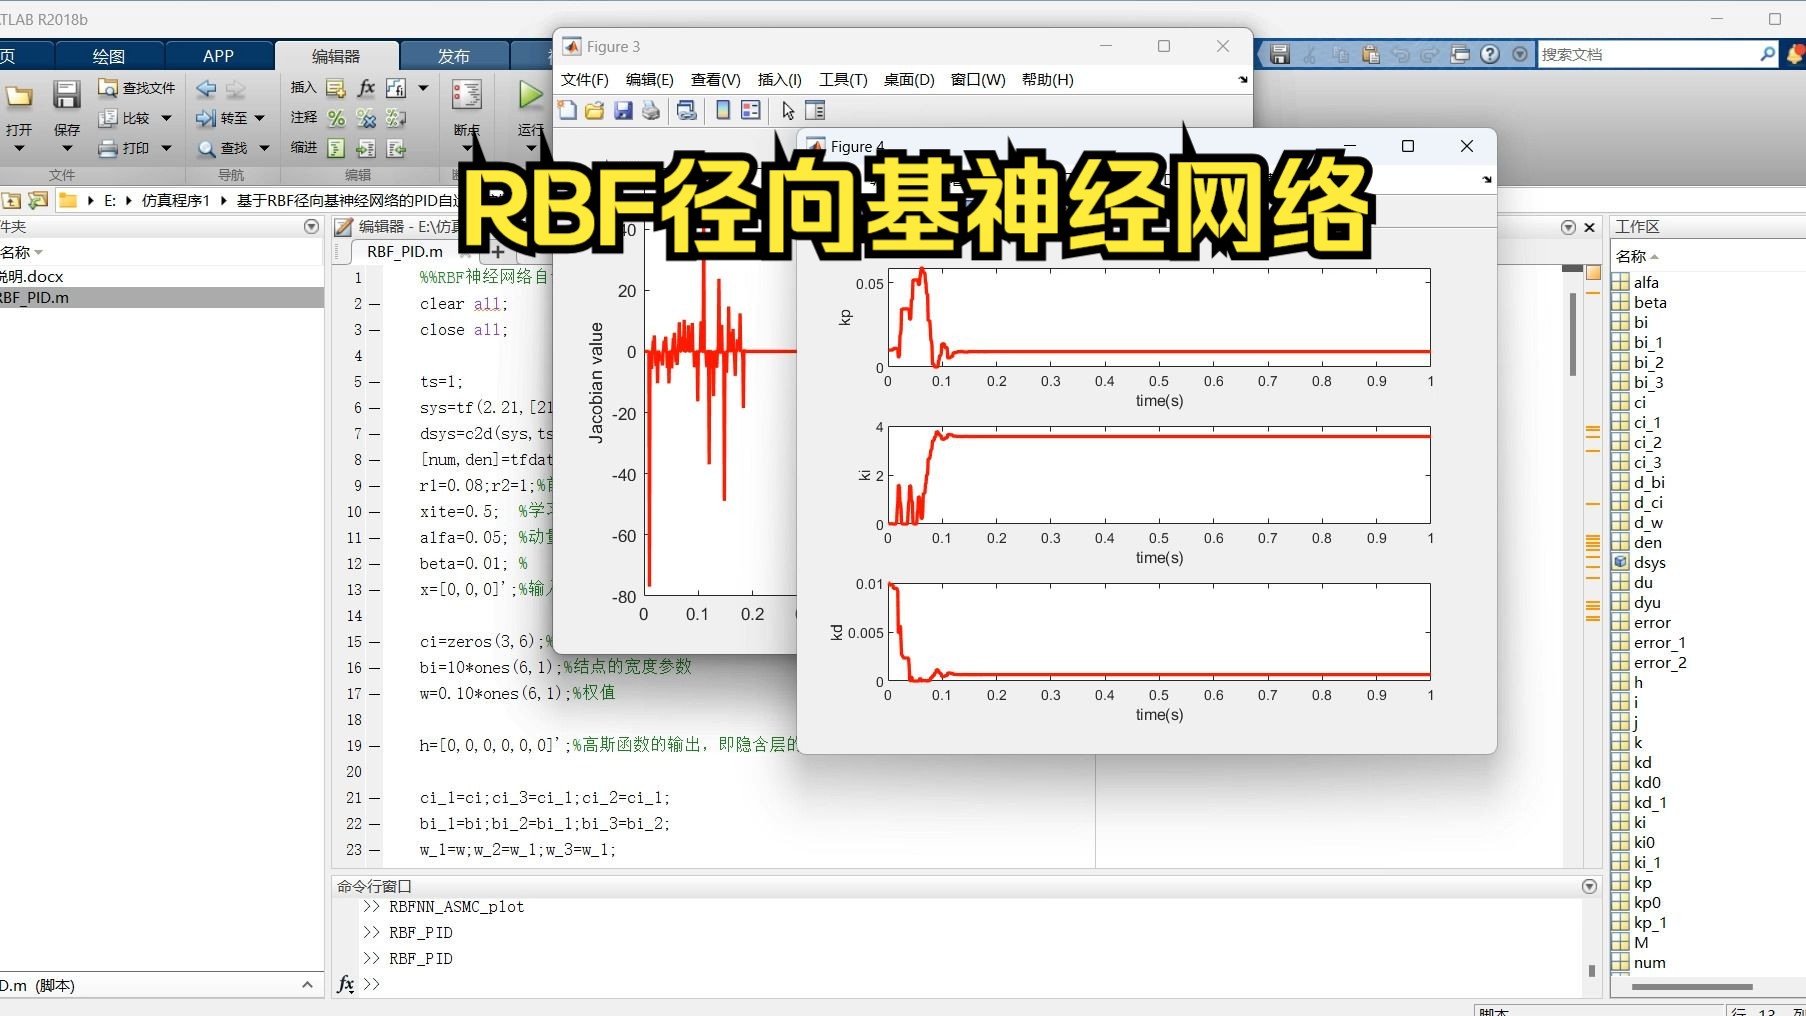Select variable error_1 in workspace
Screen dimensions: 1806x1016
point(1659,642)
